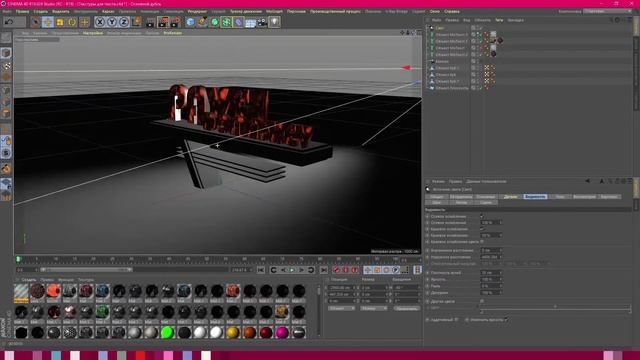The height and width of the screenshot is (360, 640).
Task: Select the bright green material sphere
Action: pos(167,333)
